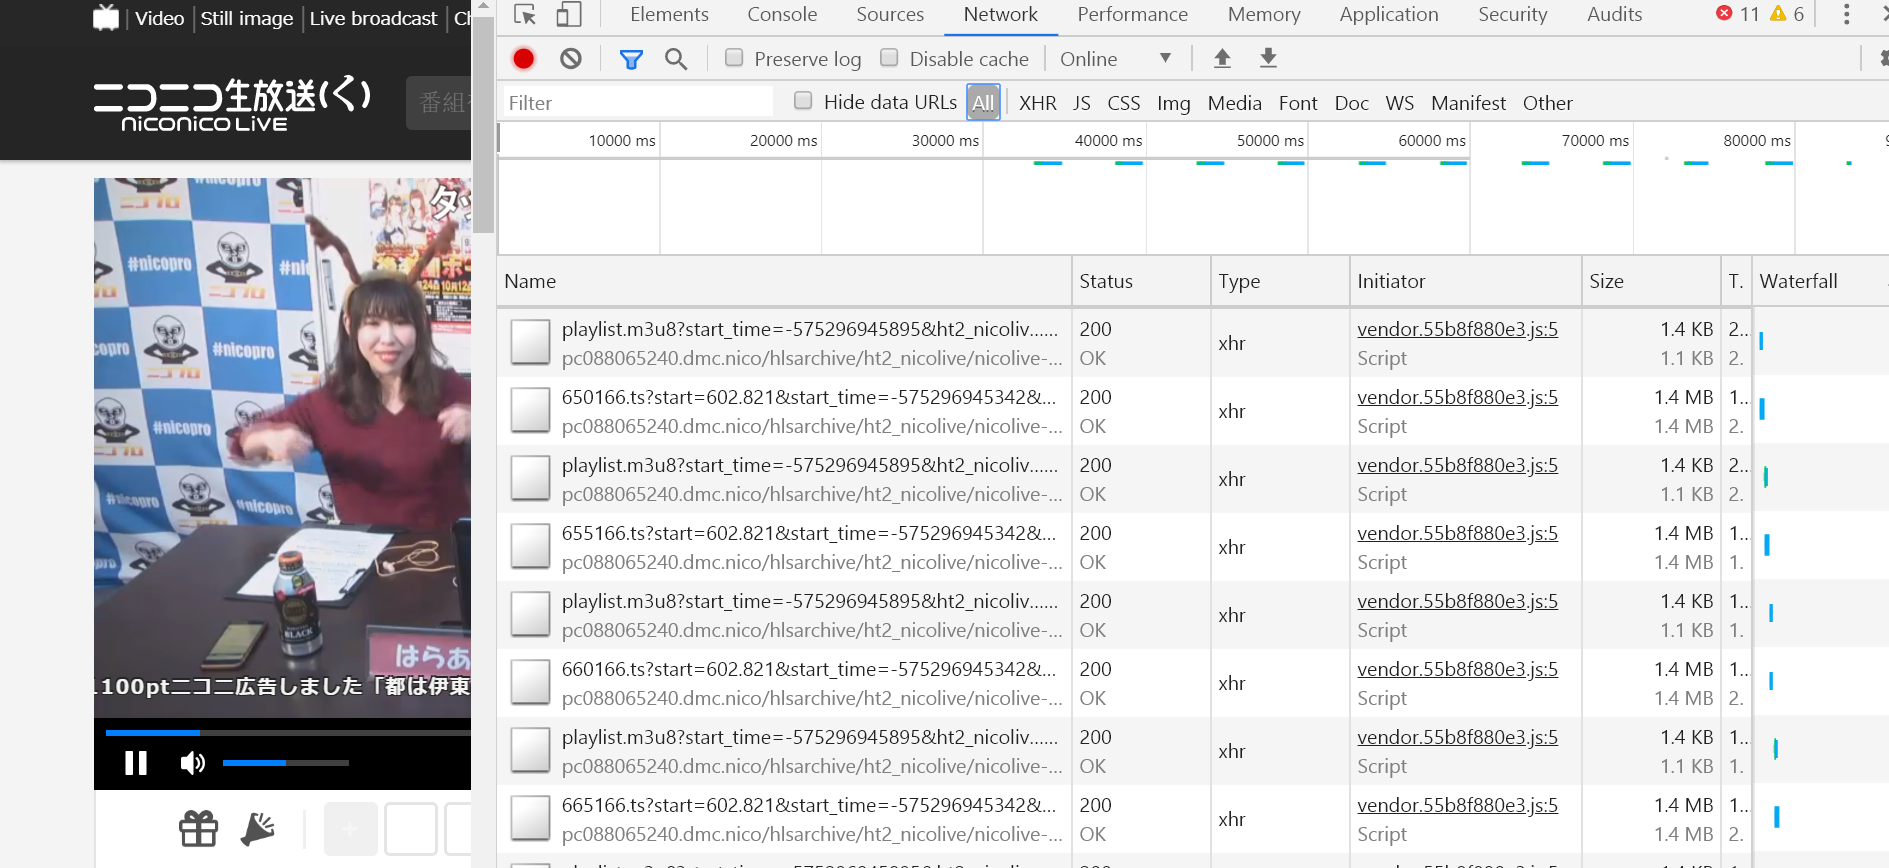Click the TV icon in top bar

tap(106, 18)
